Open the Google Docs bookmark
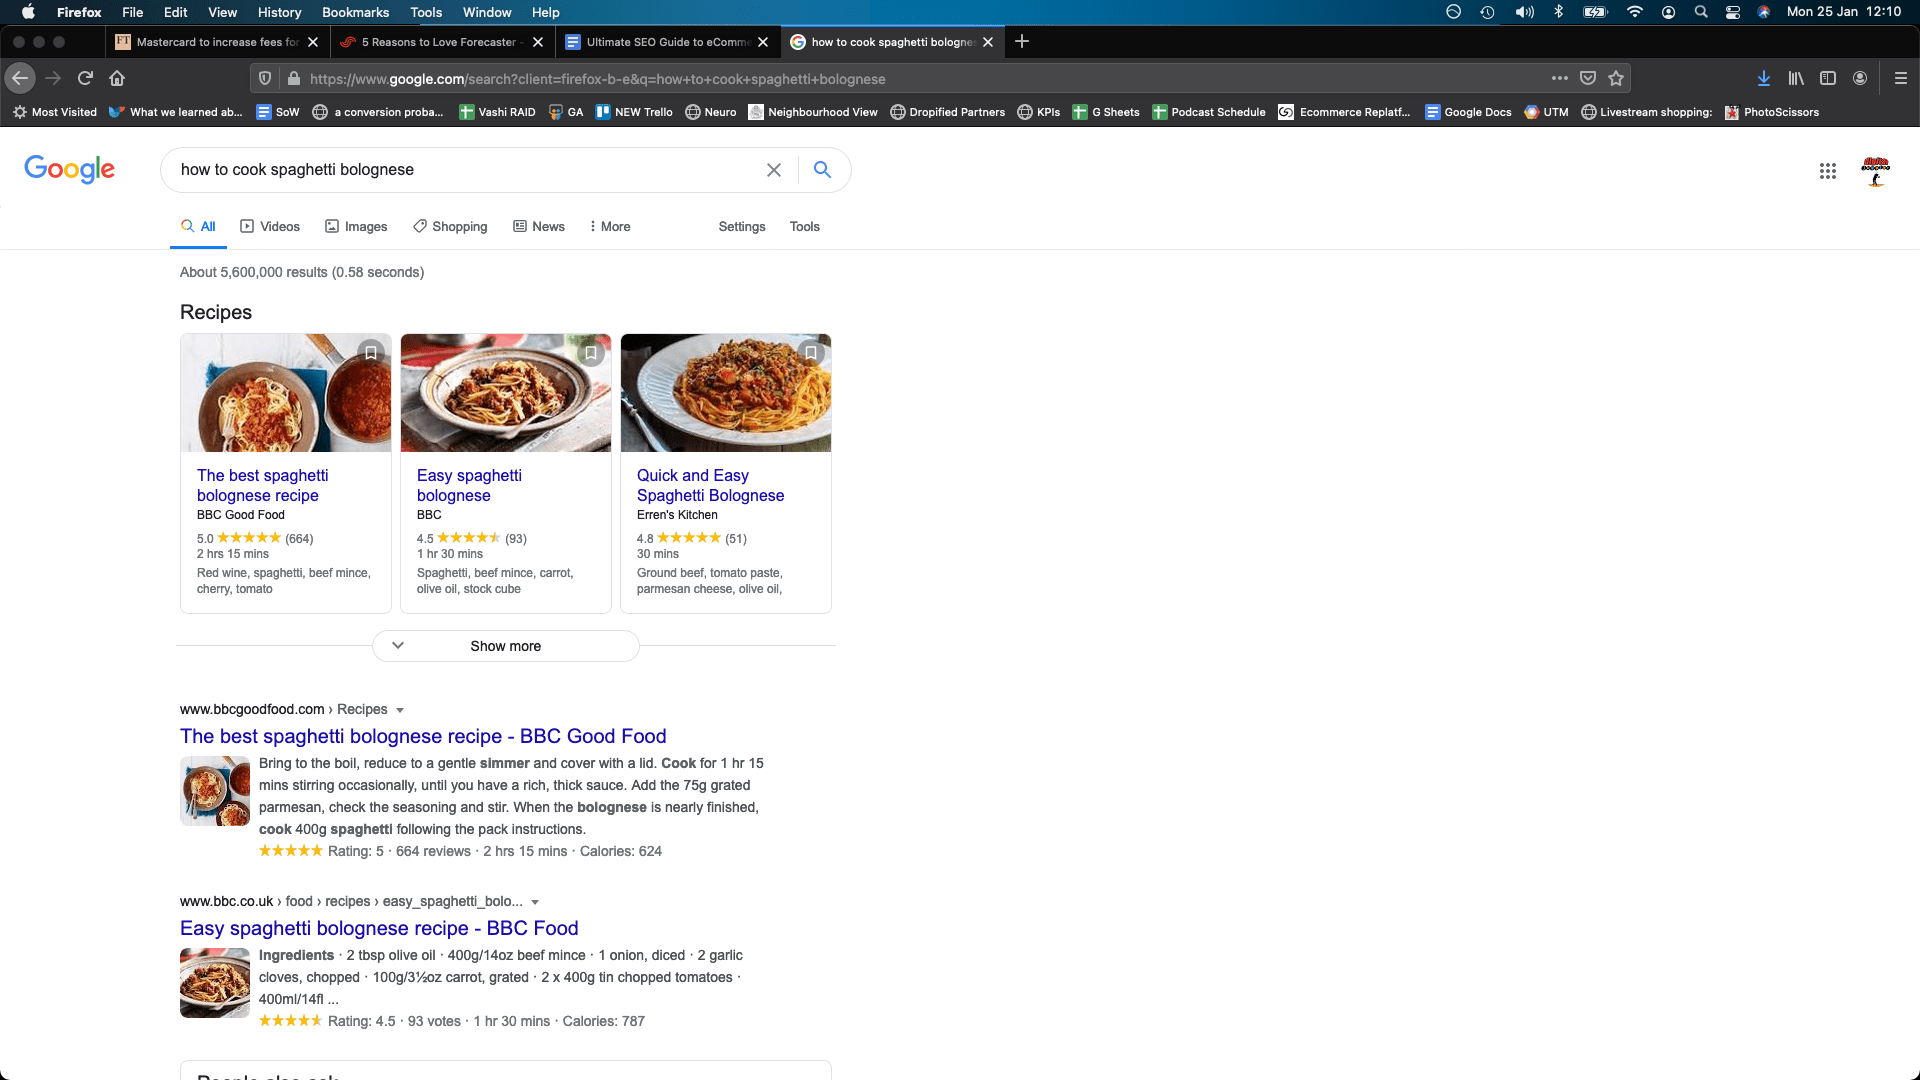This screenshot has height=1080, width=1920. pos(1468,112)
